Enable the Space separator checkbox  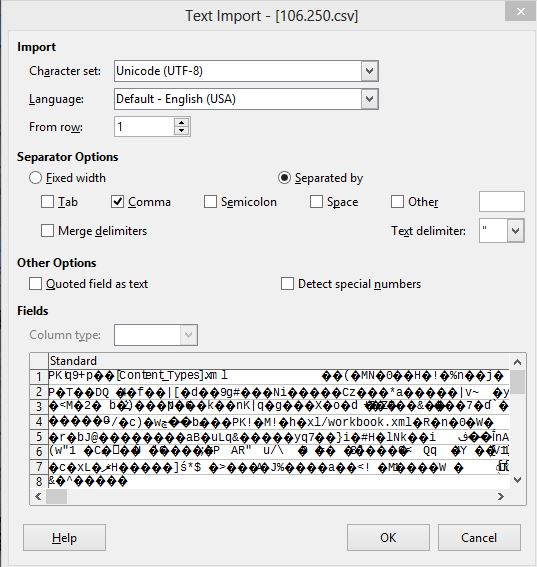tap(316, 202)
